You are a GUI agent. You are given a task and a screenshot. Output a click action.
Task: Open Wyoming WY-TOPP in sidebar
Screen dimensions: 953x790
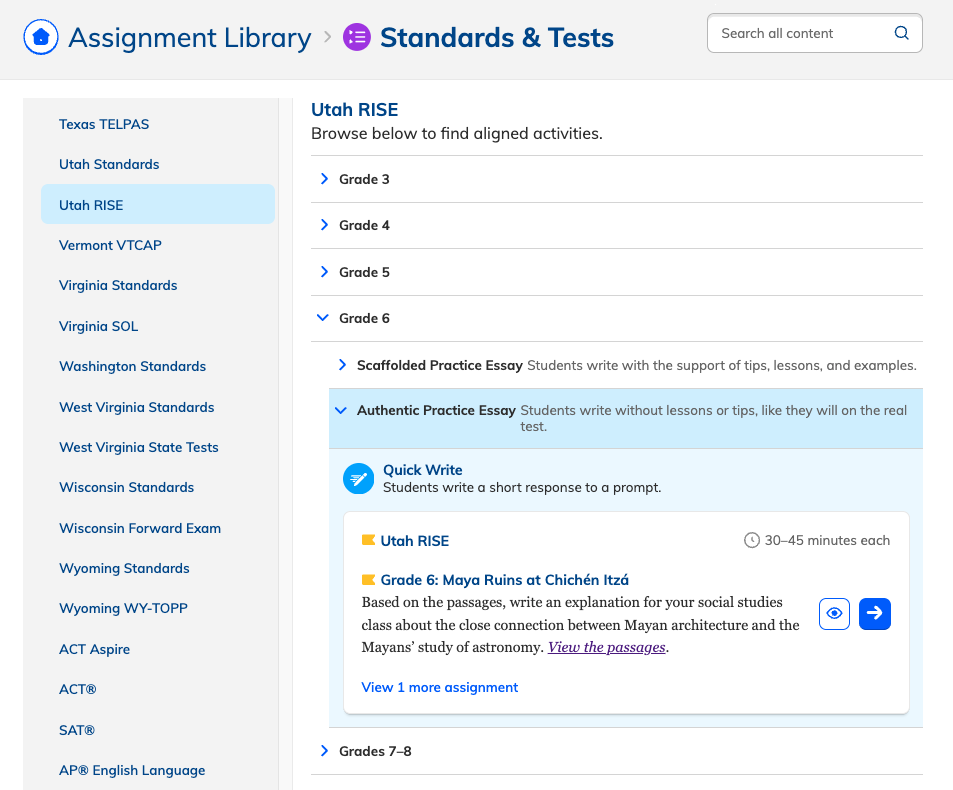pyautogui.click(x=123, y=608)
